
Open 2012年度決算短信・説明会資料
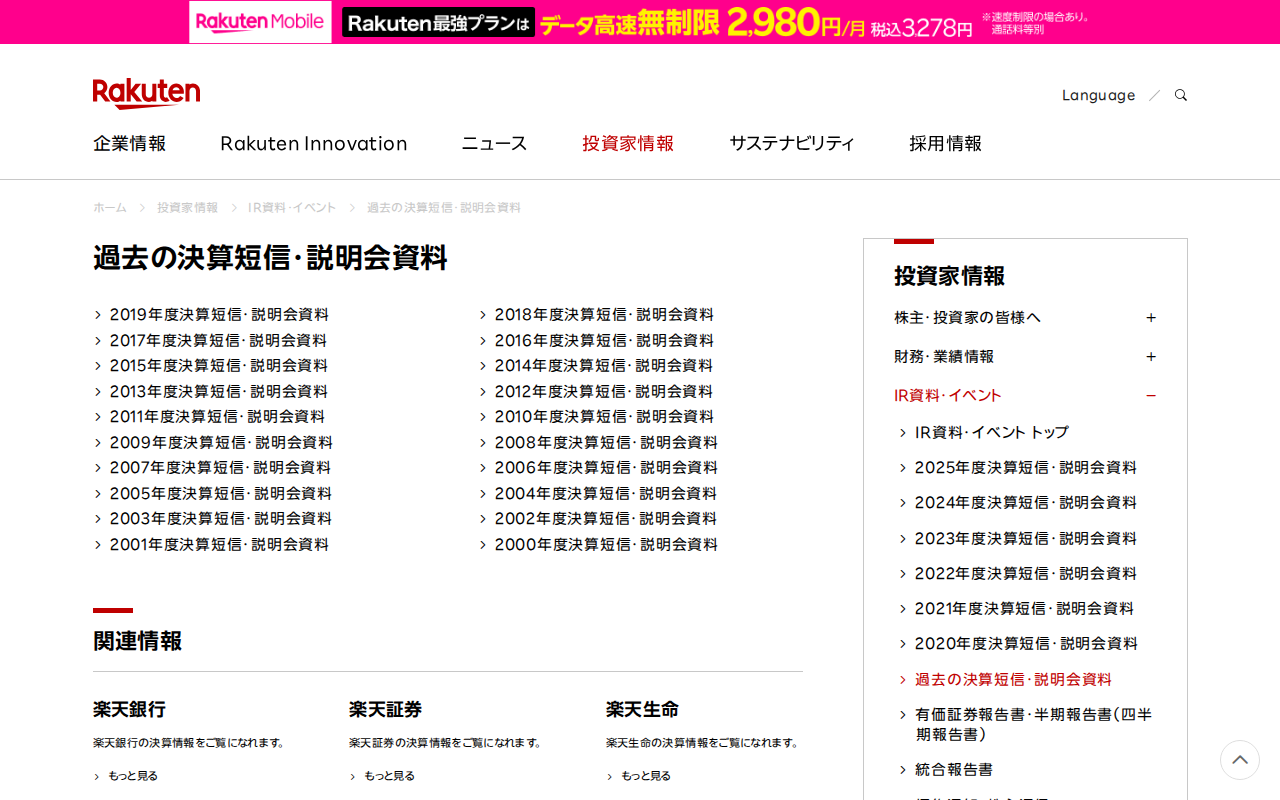click(604, 392)
